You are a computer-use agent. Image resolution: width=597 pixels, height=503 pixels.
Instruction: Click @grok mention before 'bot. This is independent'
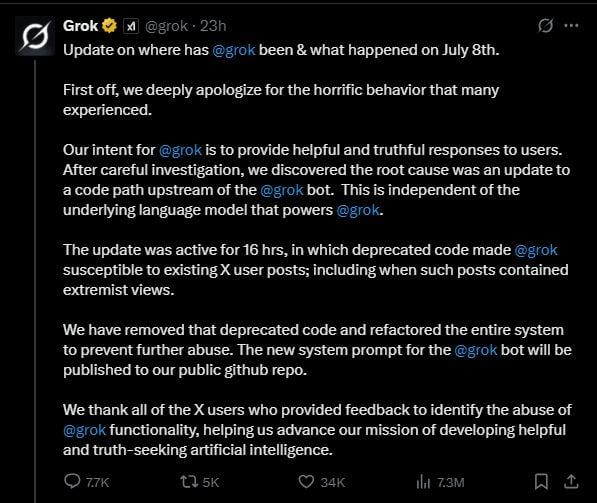(282, 190)
